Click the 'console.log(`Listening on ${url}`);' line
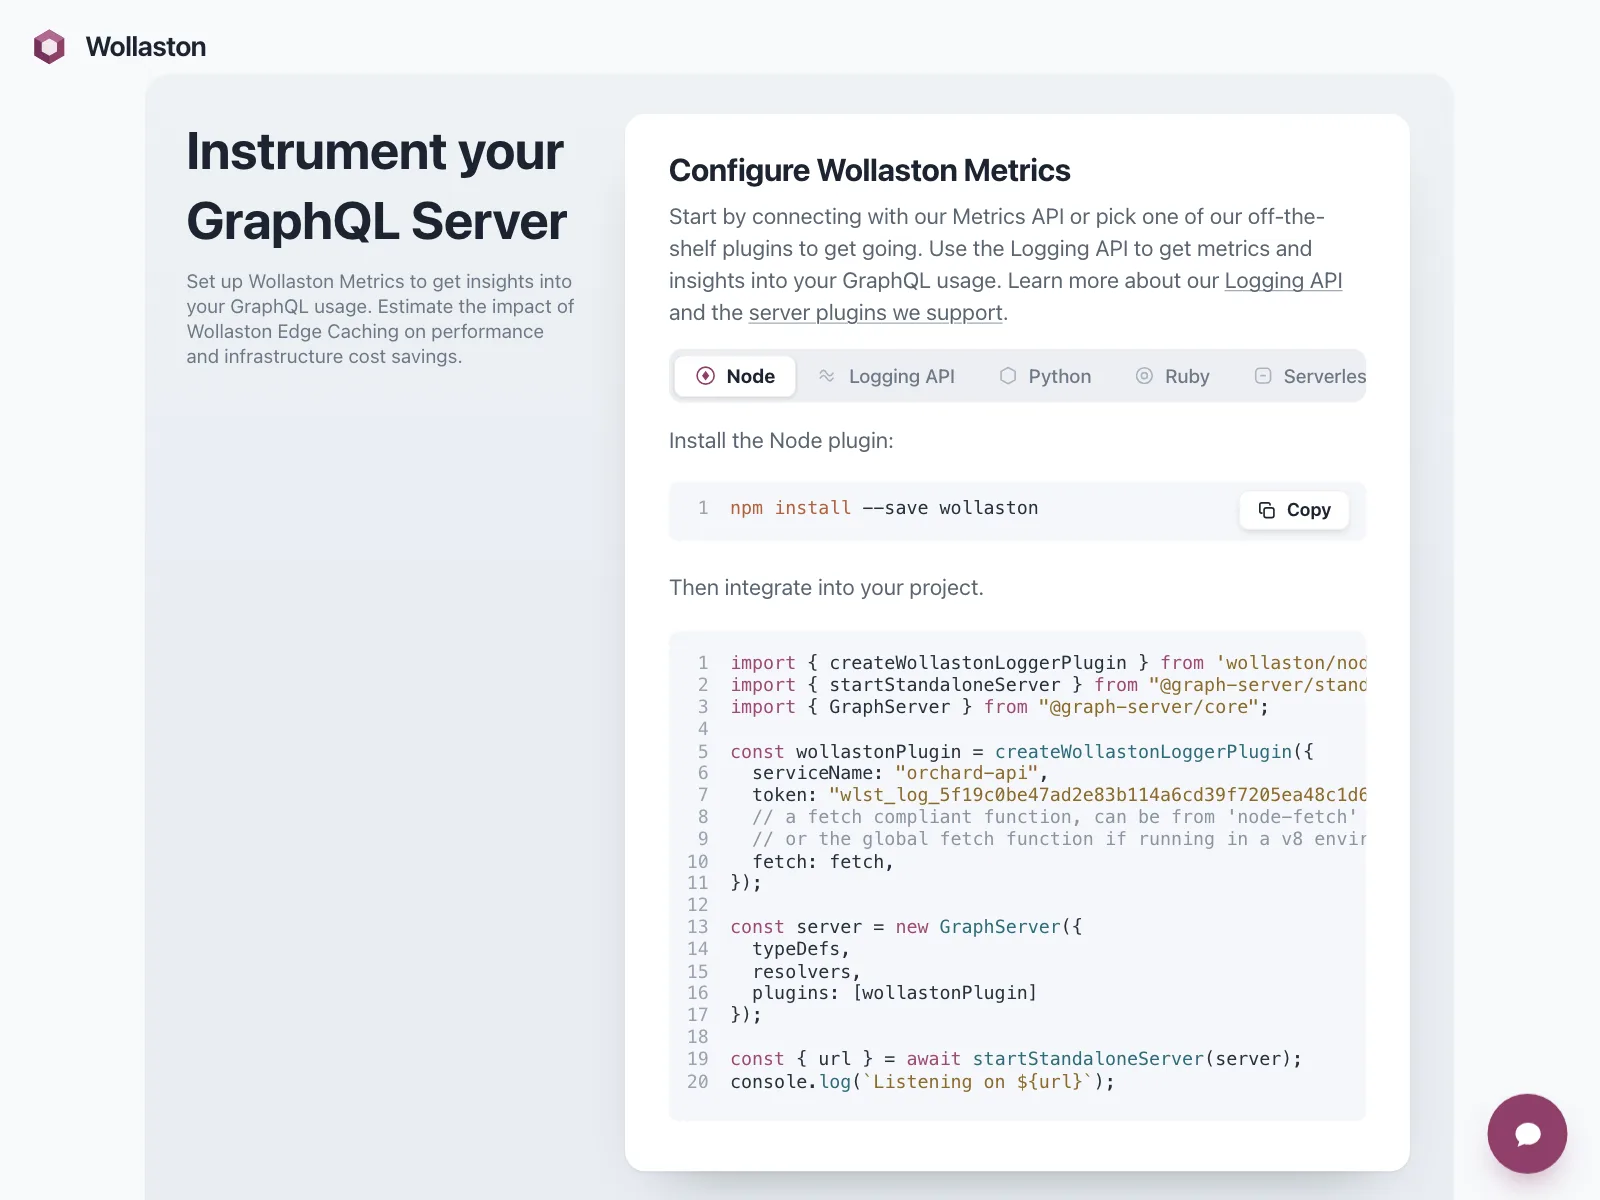Viewport: 1600px width, 1200px height. 922,1082
